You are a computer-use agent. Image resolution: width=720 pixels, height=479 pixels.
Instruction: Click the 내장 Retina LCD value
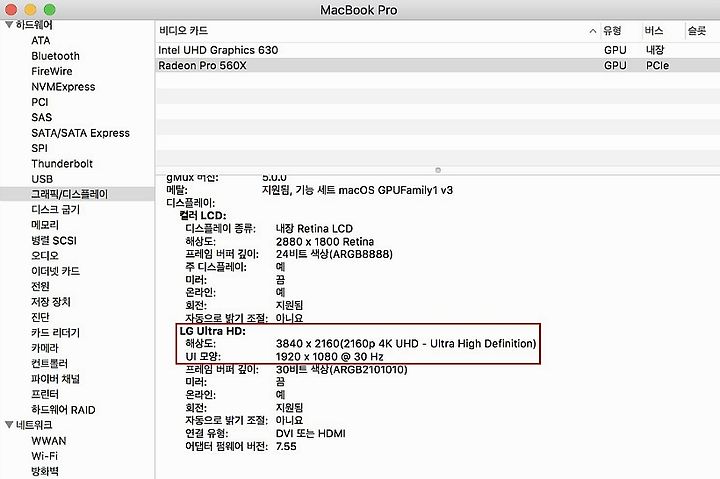click(x=314, y=229)
